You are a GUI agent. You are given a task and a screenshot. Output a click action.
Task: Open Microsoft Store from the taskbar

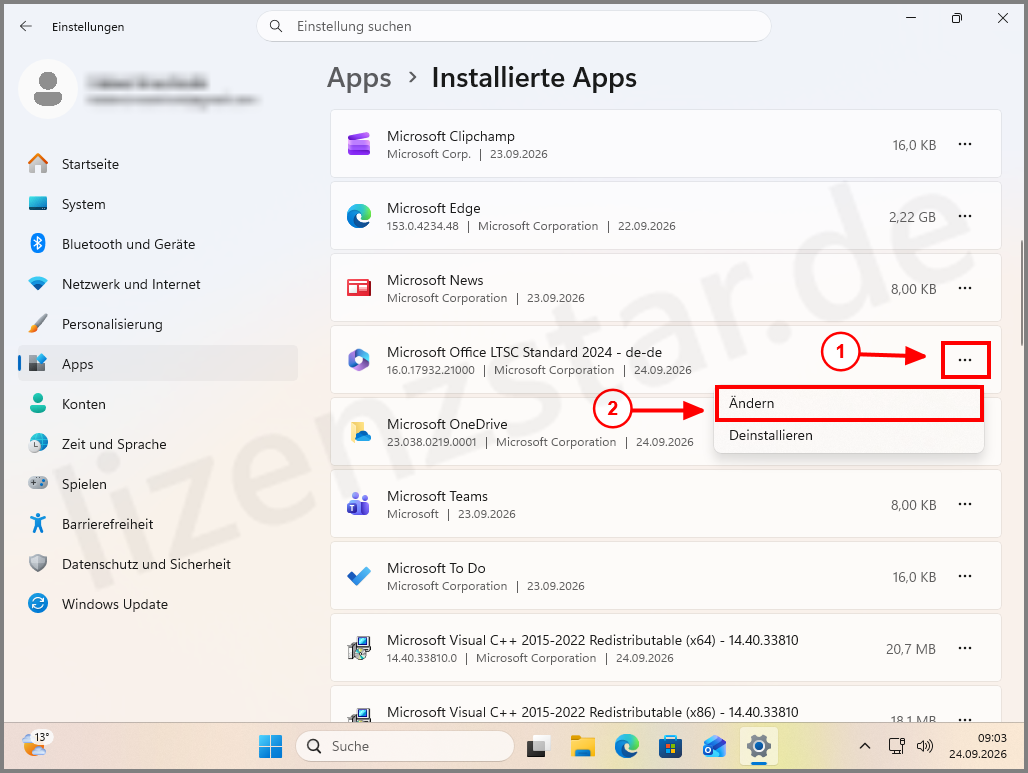pos(670,746)
